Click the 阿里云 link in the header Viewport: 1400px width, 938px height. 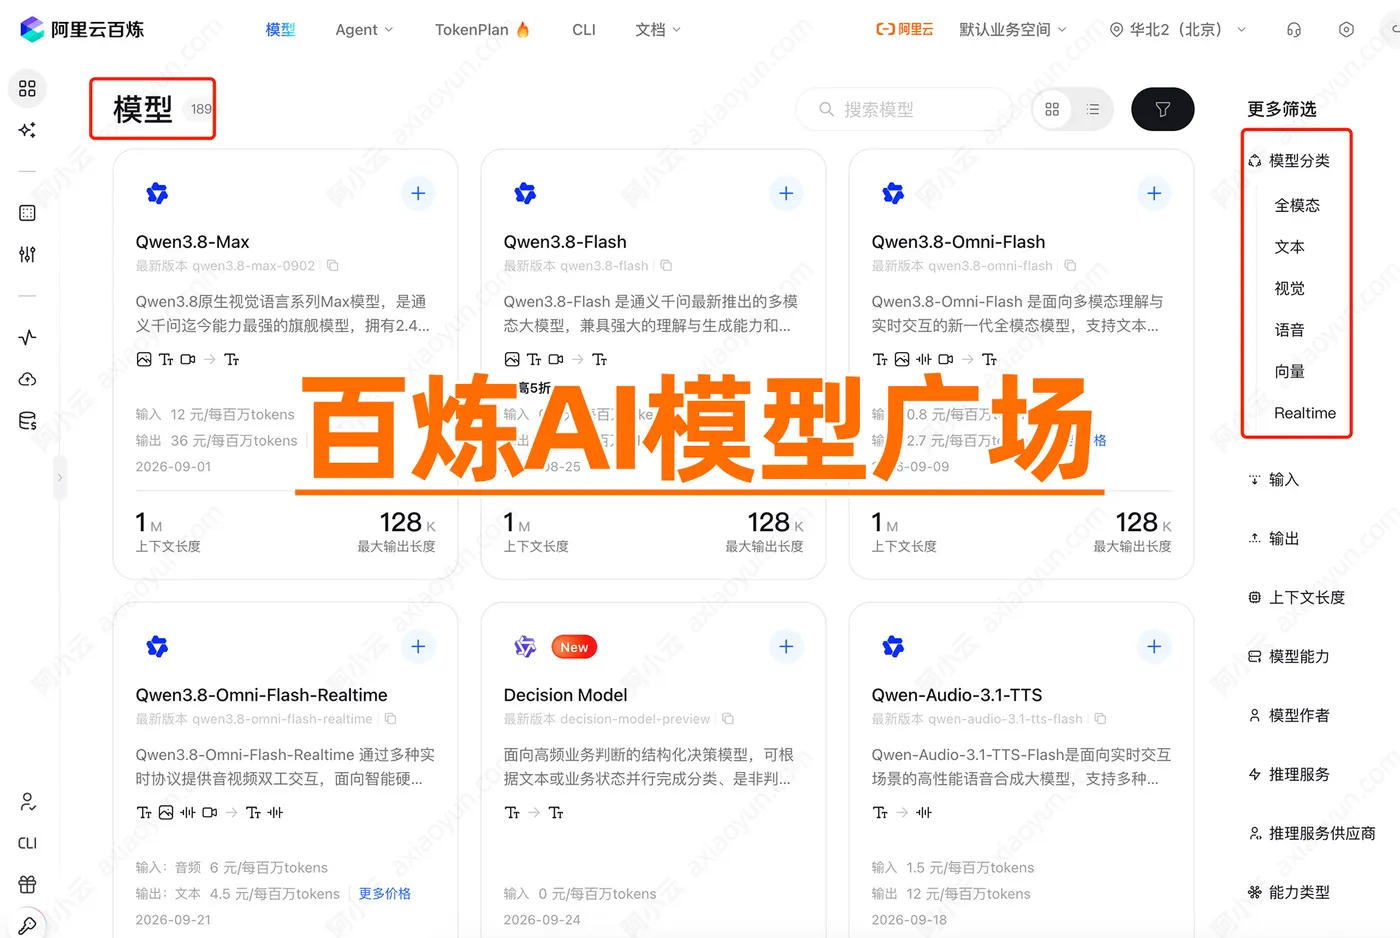click(x=905, y=30)
